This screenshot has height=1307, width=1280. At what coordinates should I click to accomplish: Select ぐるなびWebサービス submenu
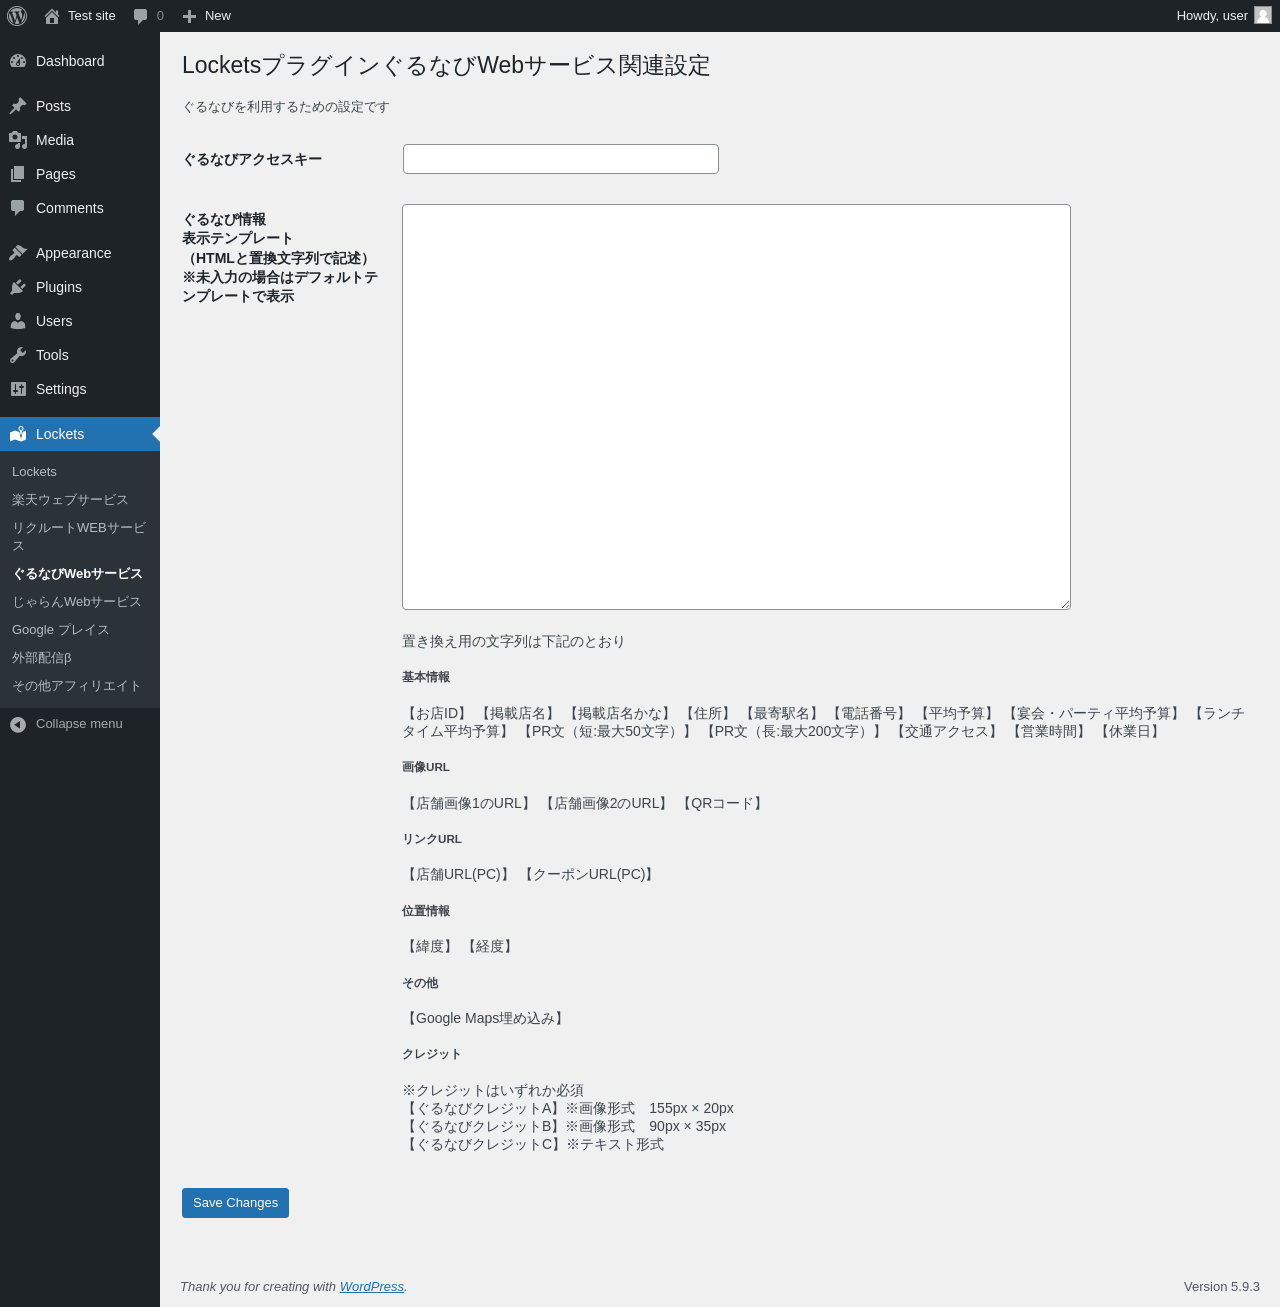80,574
